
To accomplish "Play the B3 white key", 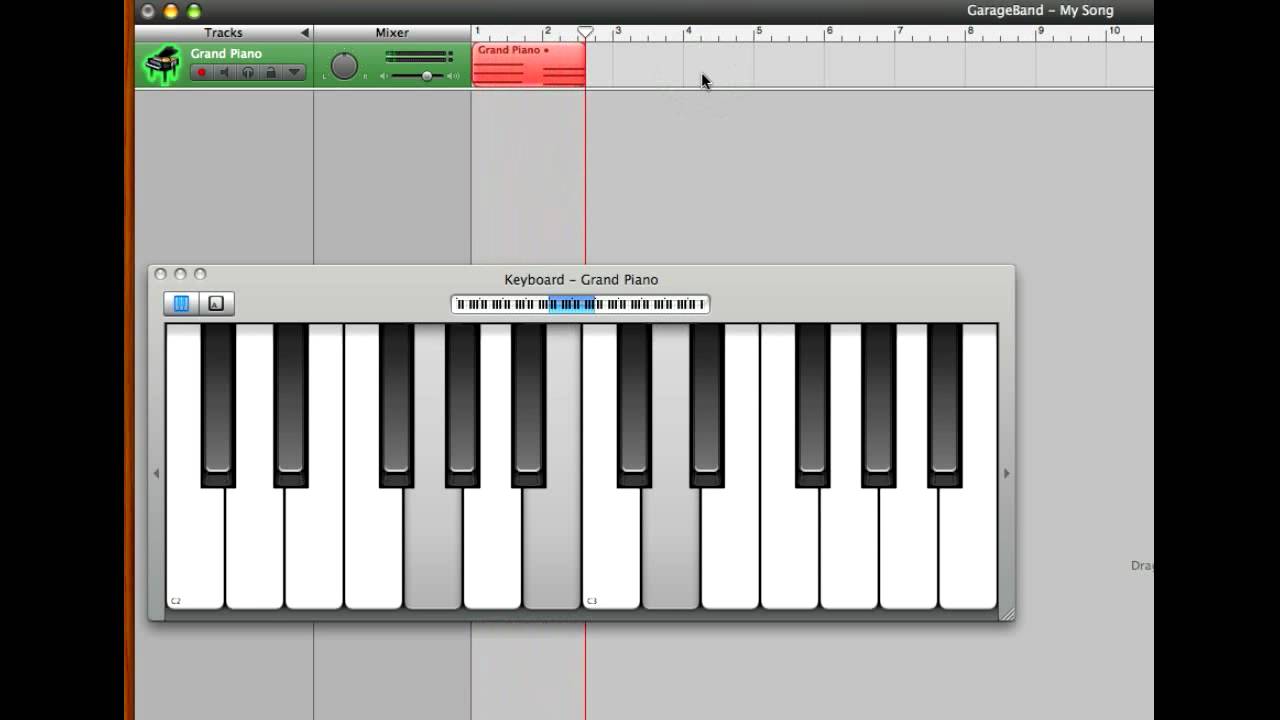I will (x=968, y=550).
